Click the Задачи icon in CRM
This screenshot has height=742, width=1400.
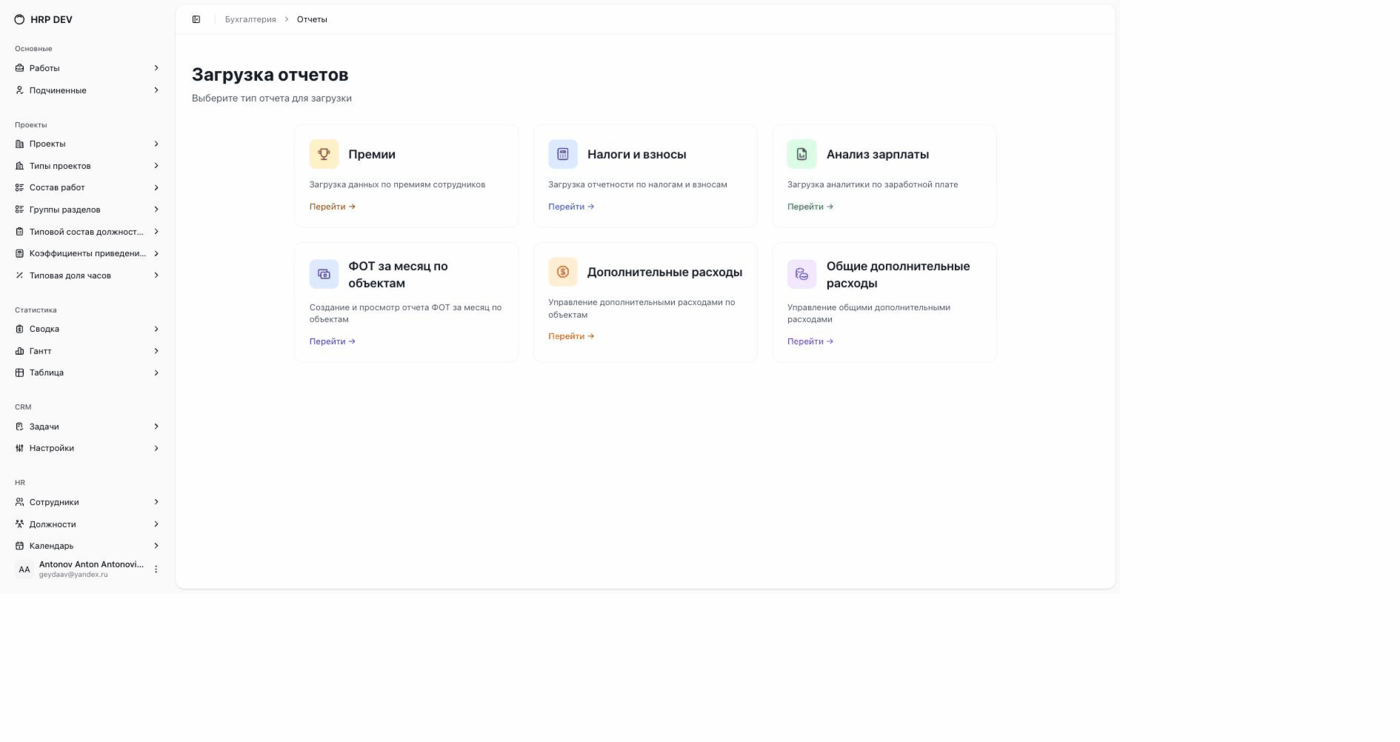click(19, 427)
